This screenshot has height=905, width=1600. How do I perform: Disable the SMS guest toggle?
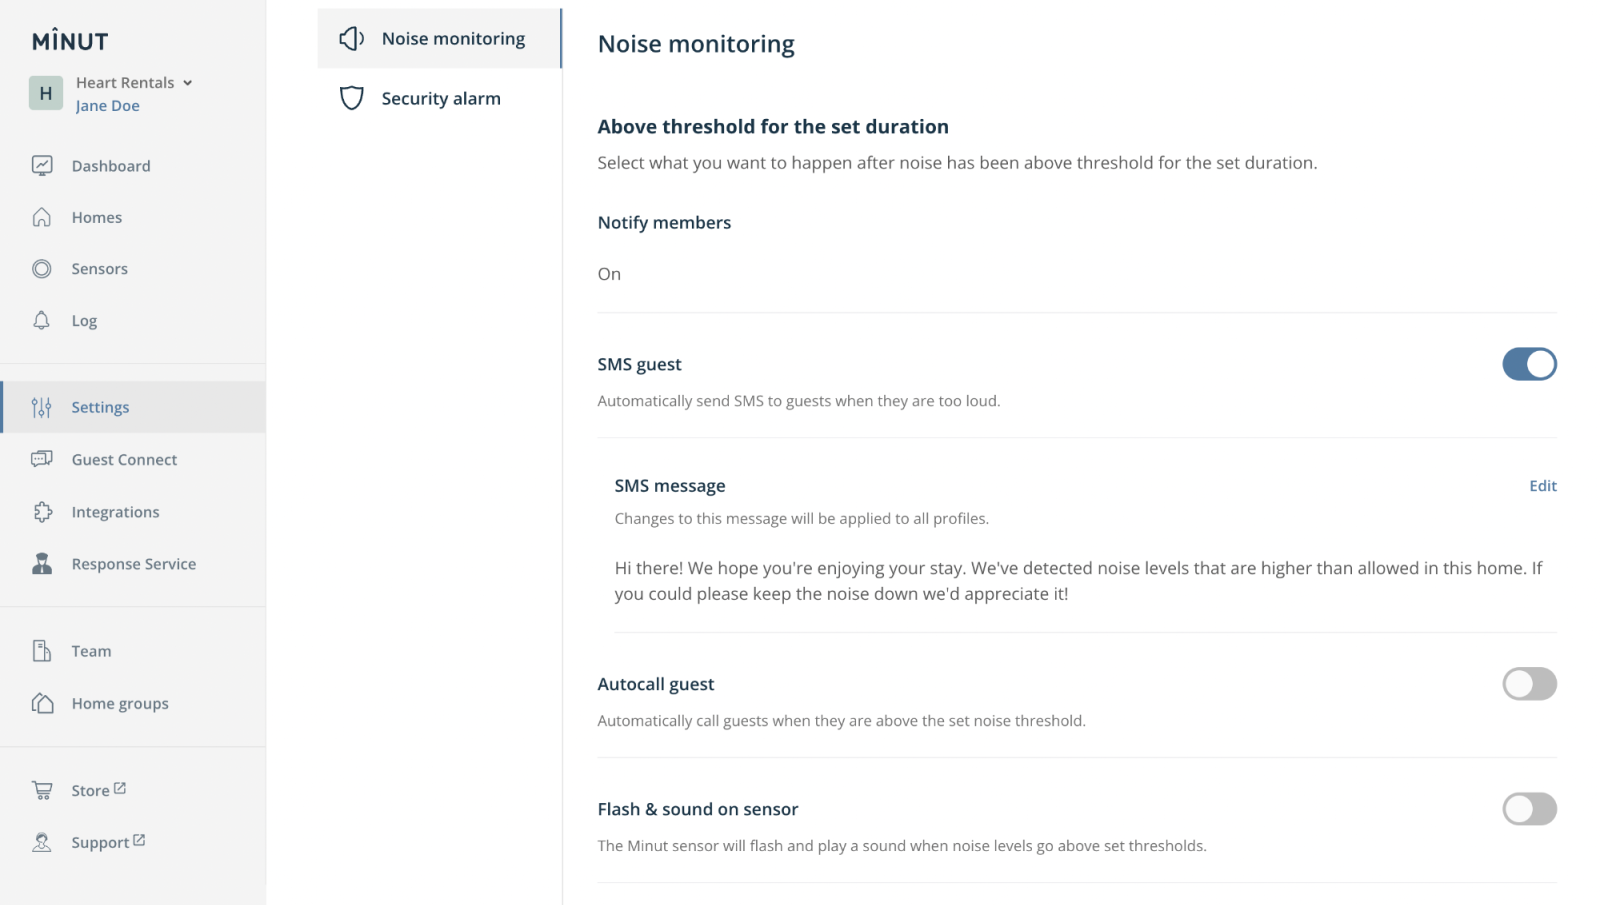point(1528,364)
